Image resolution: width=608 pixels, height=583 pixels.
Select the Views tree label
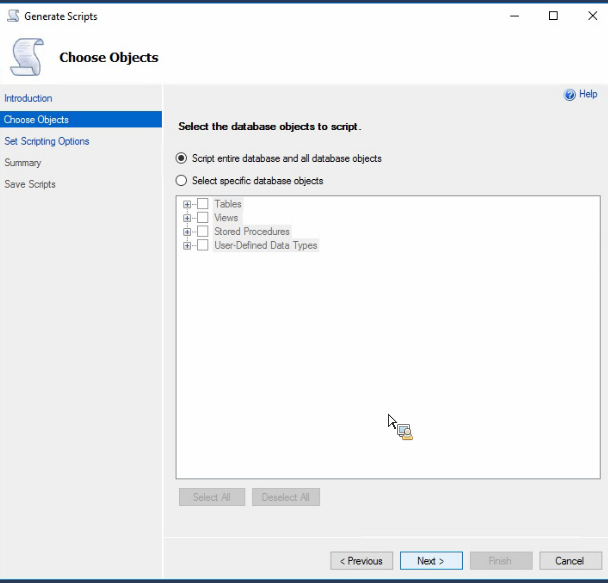[x=226, y=217]
